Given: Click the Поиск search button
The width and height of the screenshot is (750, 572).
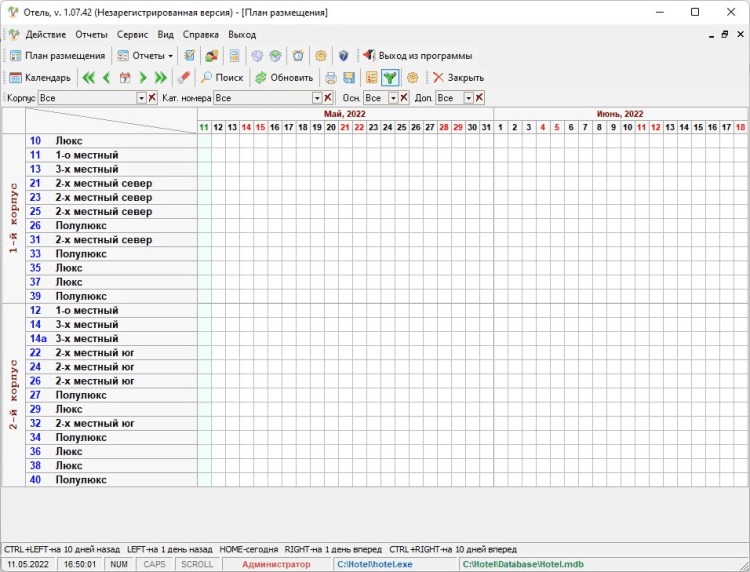Looking at the screenshot, I should (x=222, y=77).
